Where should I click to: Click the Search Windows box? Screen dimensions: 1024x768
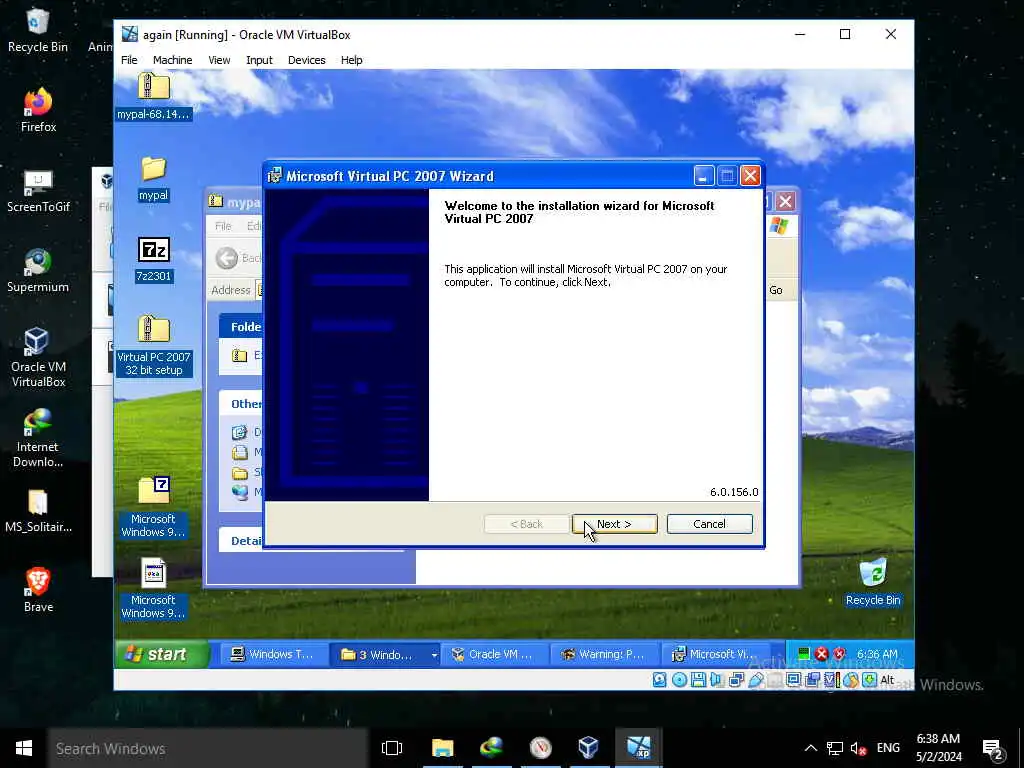pyautogui.click(x=208, y=748)
